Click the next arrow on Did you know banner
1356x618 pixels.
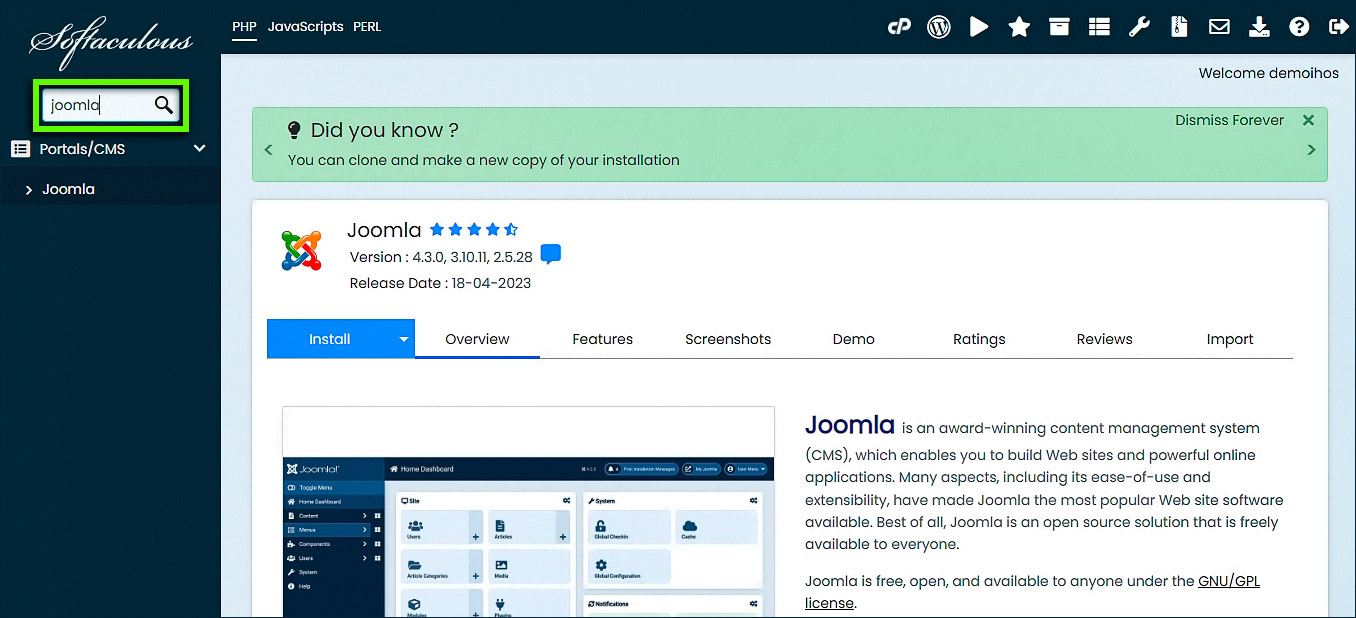(1310, 149)
